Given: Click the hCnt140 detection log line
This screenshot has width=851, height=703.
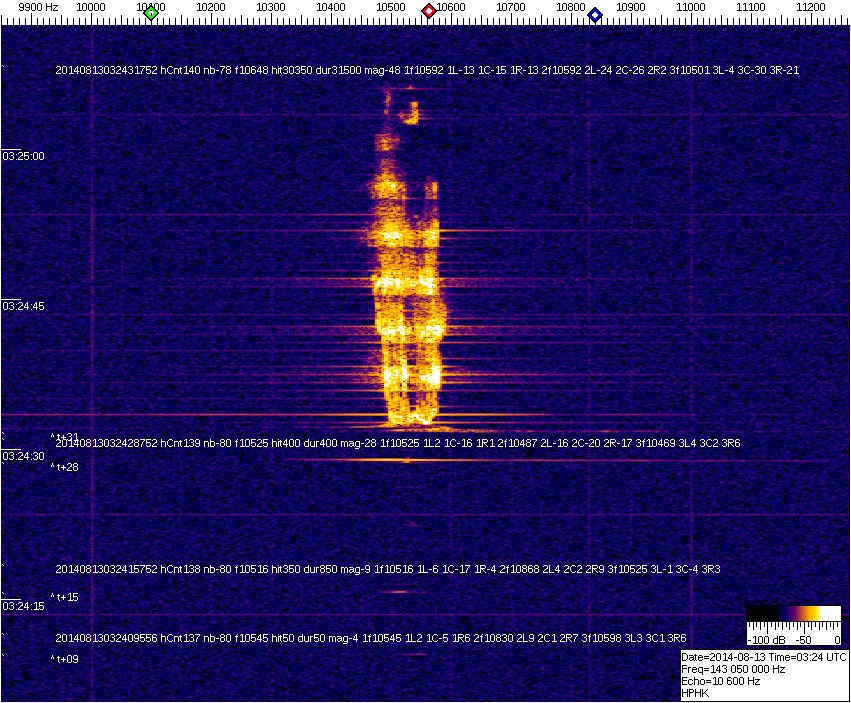Looking at the screenshot, I should [426, 70].
